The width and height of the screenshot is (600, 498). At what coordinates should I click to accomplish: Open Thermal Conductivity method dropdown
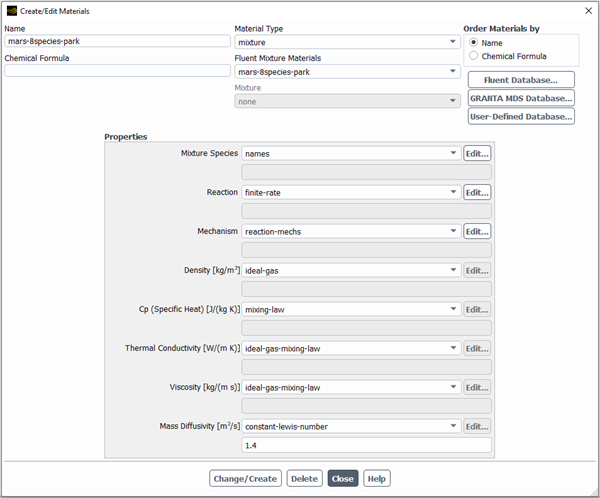(x=351, y=349)
